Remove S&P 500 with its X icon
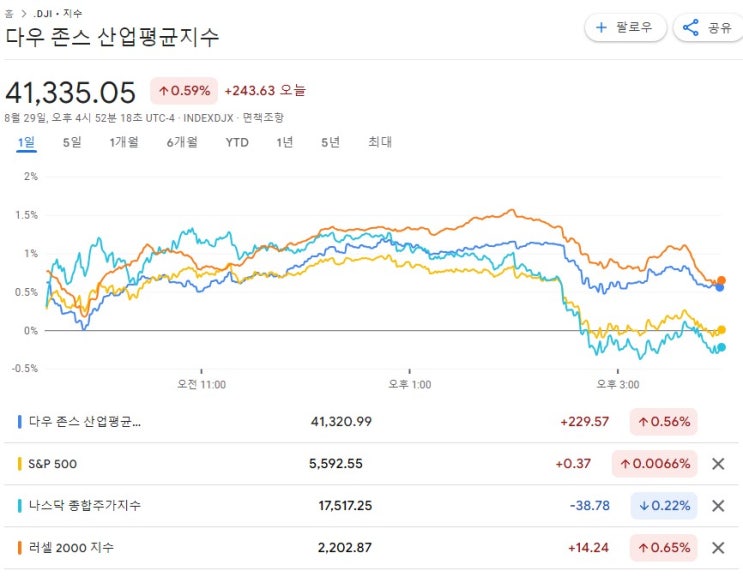 point(717,464)
